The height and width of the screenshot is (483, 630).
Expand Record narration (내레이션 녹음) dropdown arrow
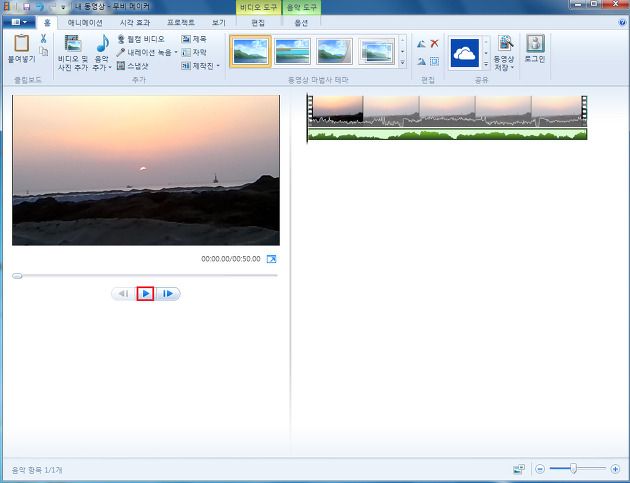[x=176, y=52]
